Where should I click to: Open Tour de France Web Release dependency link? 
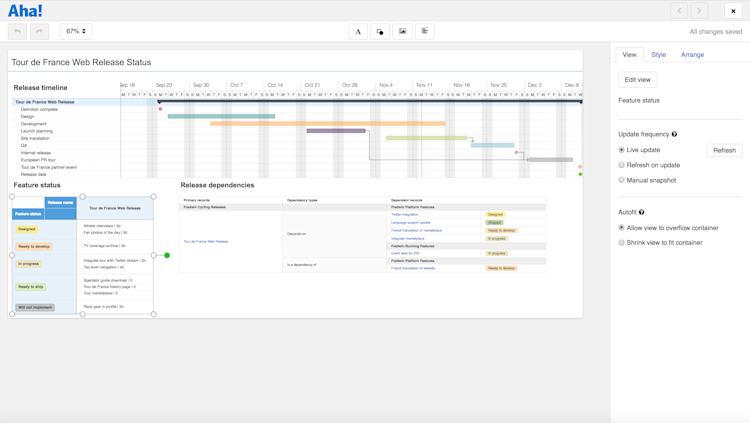coord(206,242)
